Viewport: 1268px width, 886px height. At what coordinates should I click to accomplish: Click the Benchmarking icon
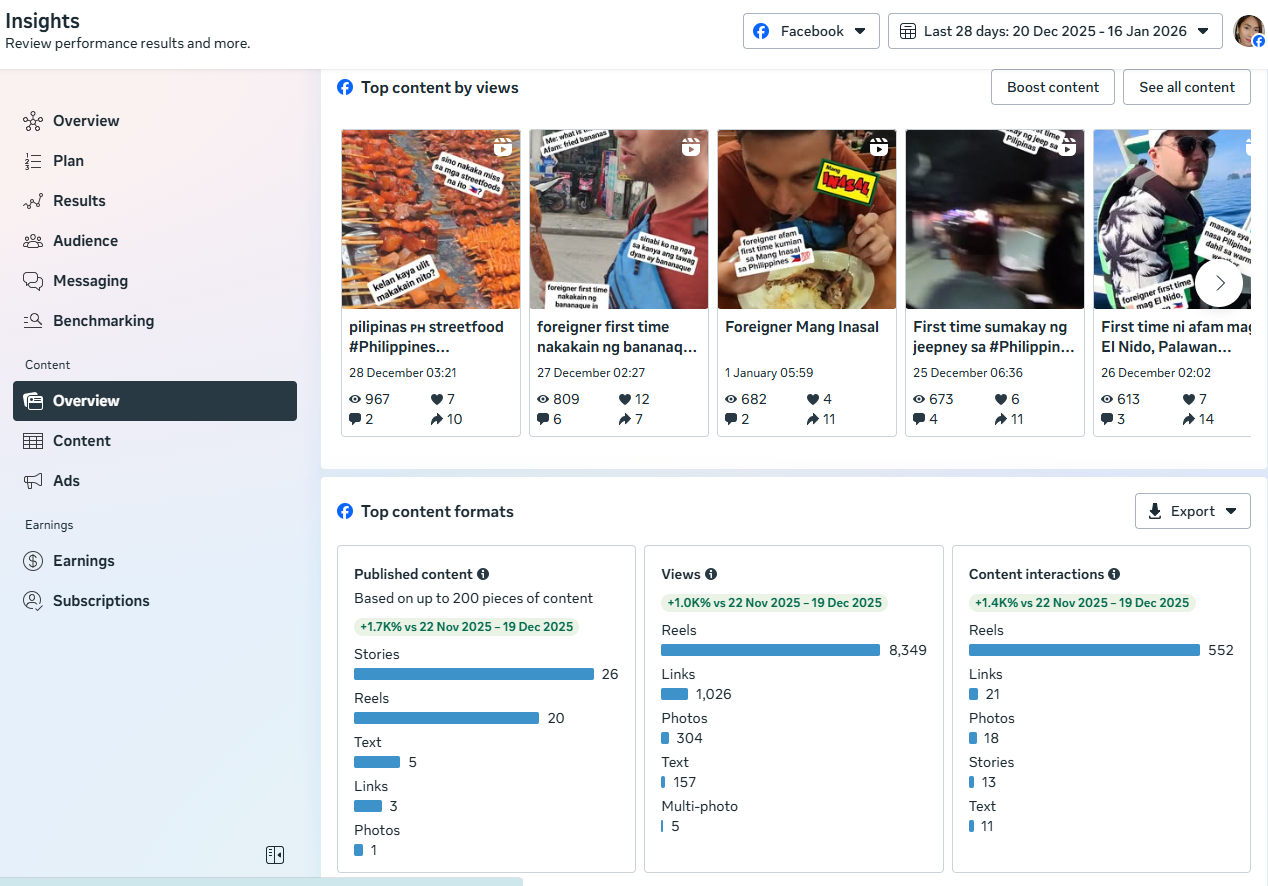pos(33,321)
